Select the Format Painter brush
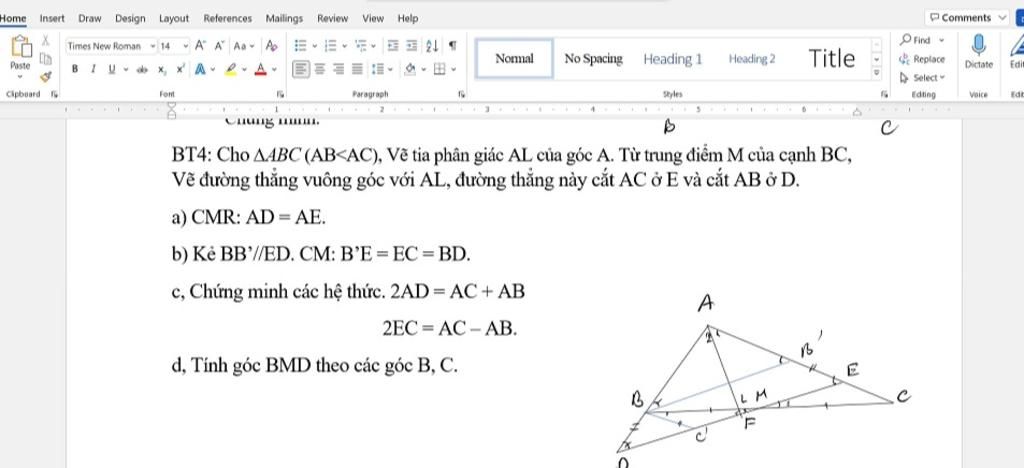This screenshot has height=468, width=1024. tap(46, 76)
